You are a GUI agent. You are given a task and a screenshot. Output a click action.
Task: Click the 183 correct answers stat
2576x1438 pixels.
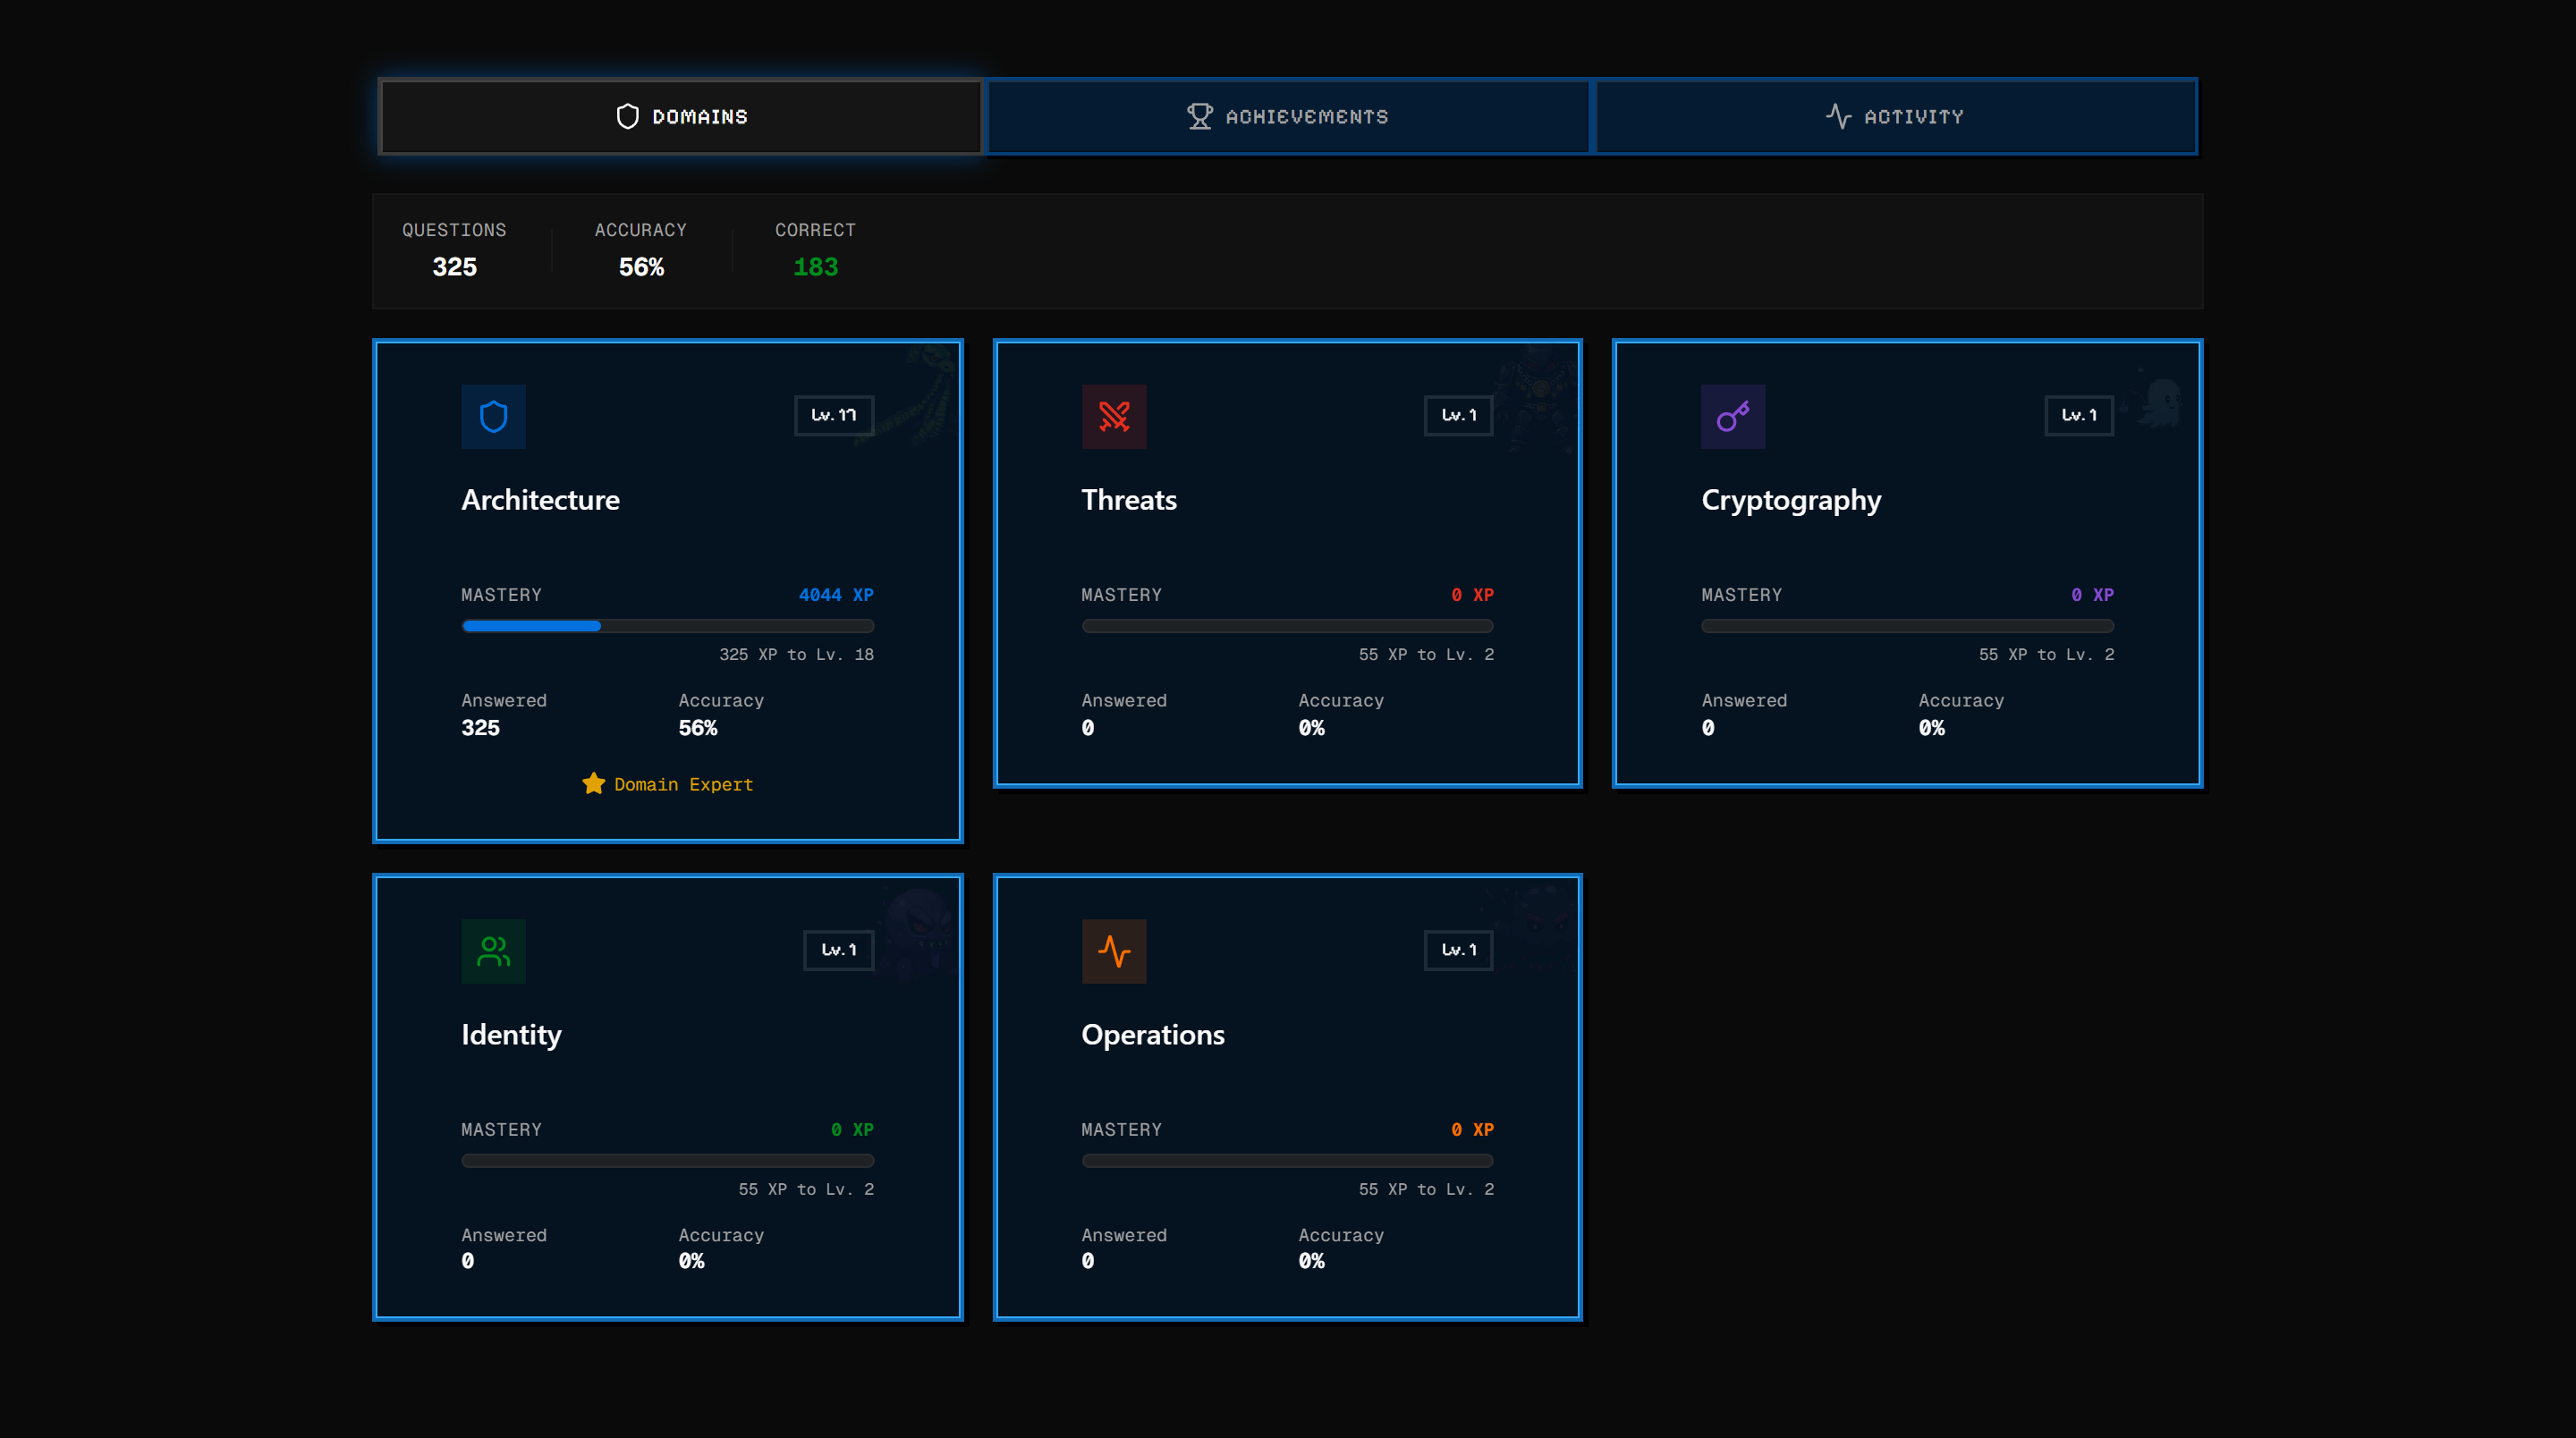point(814,266)
